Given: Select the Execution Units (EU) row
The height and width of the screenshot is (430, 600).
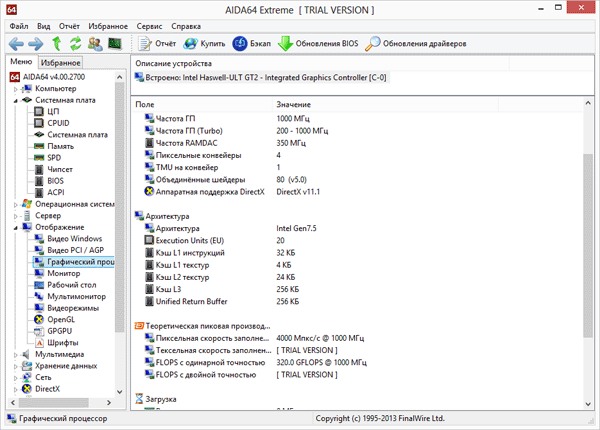Looking at the screenshot, I should pos(214,241).
